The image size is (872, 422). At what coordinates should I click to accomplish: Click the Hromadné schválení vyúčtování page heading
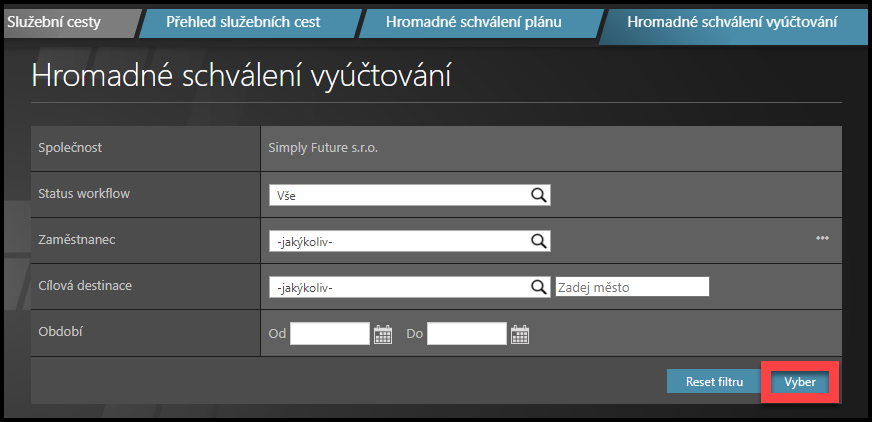point(242,76)
